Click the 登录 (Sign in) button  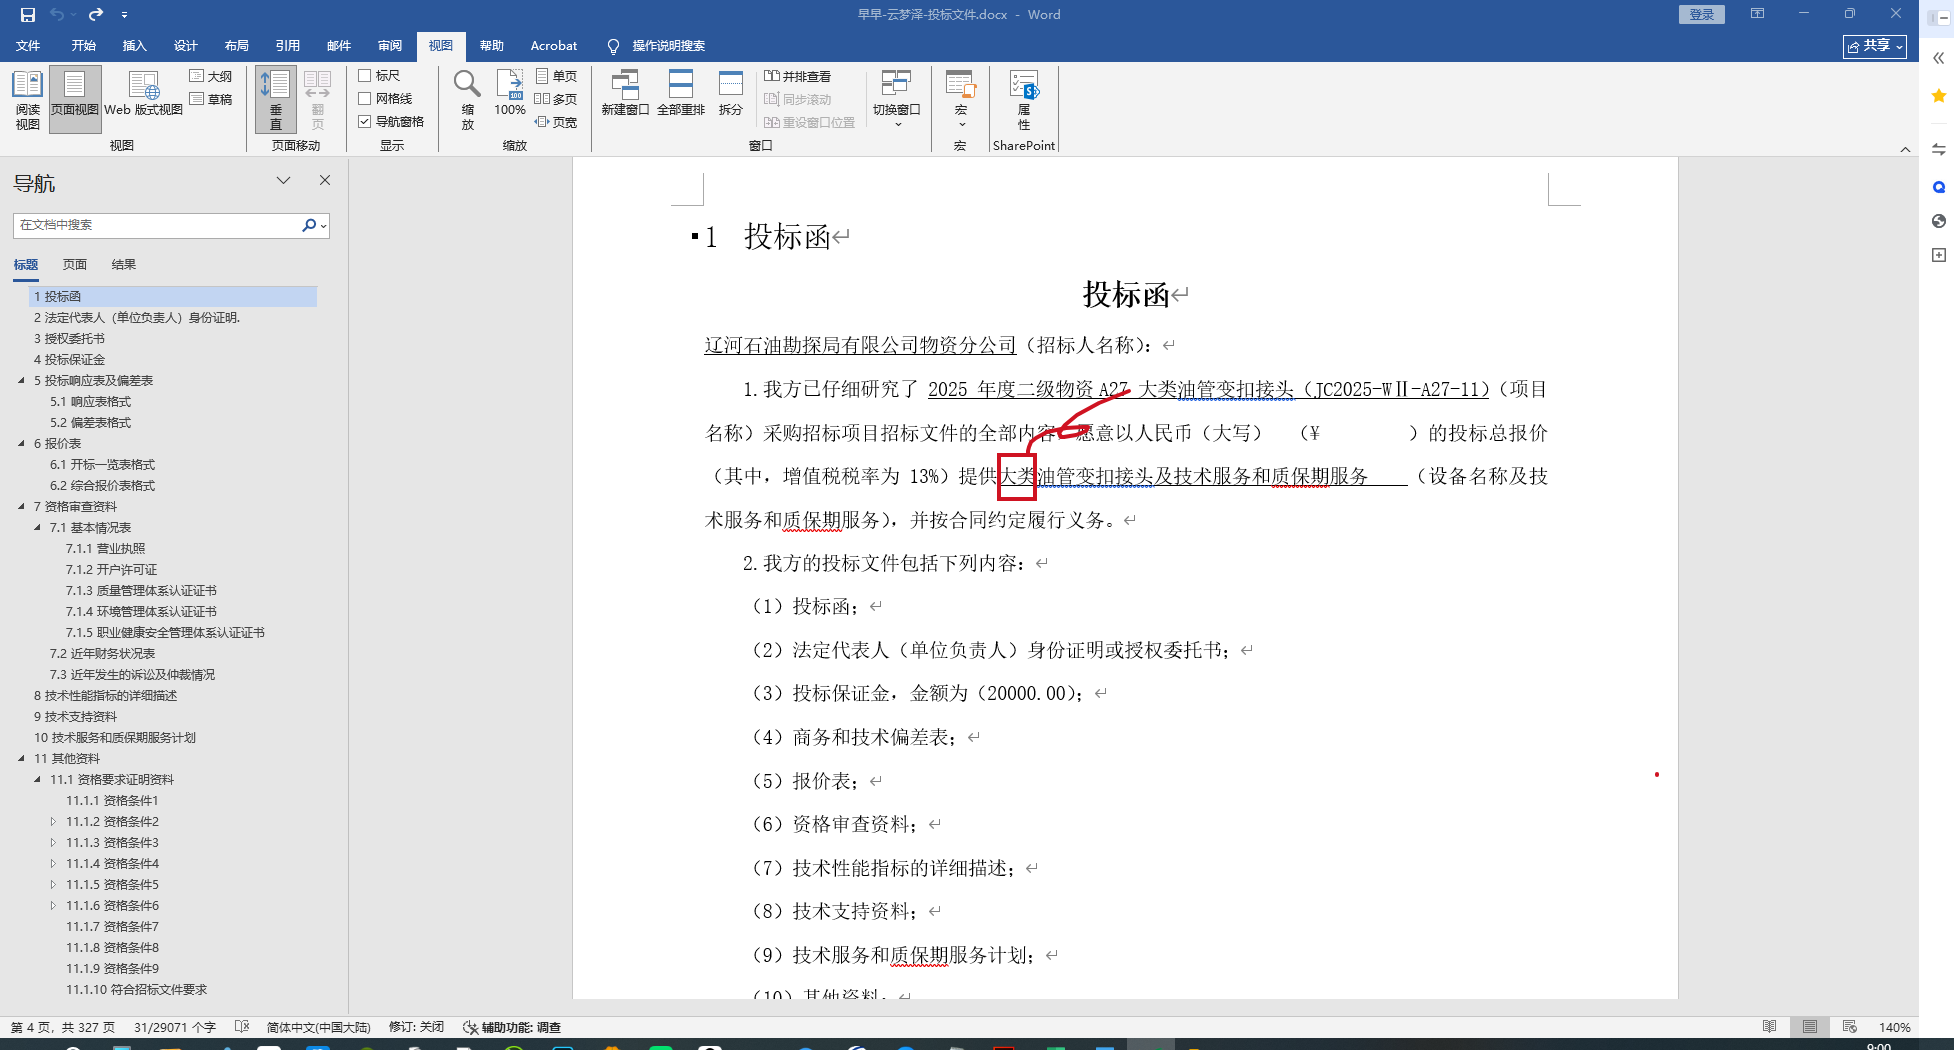[1701, 14]
